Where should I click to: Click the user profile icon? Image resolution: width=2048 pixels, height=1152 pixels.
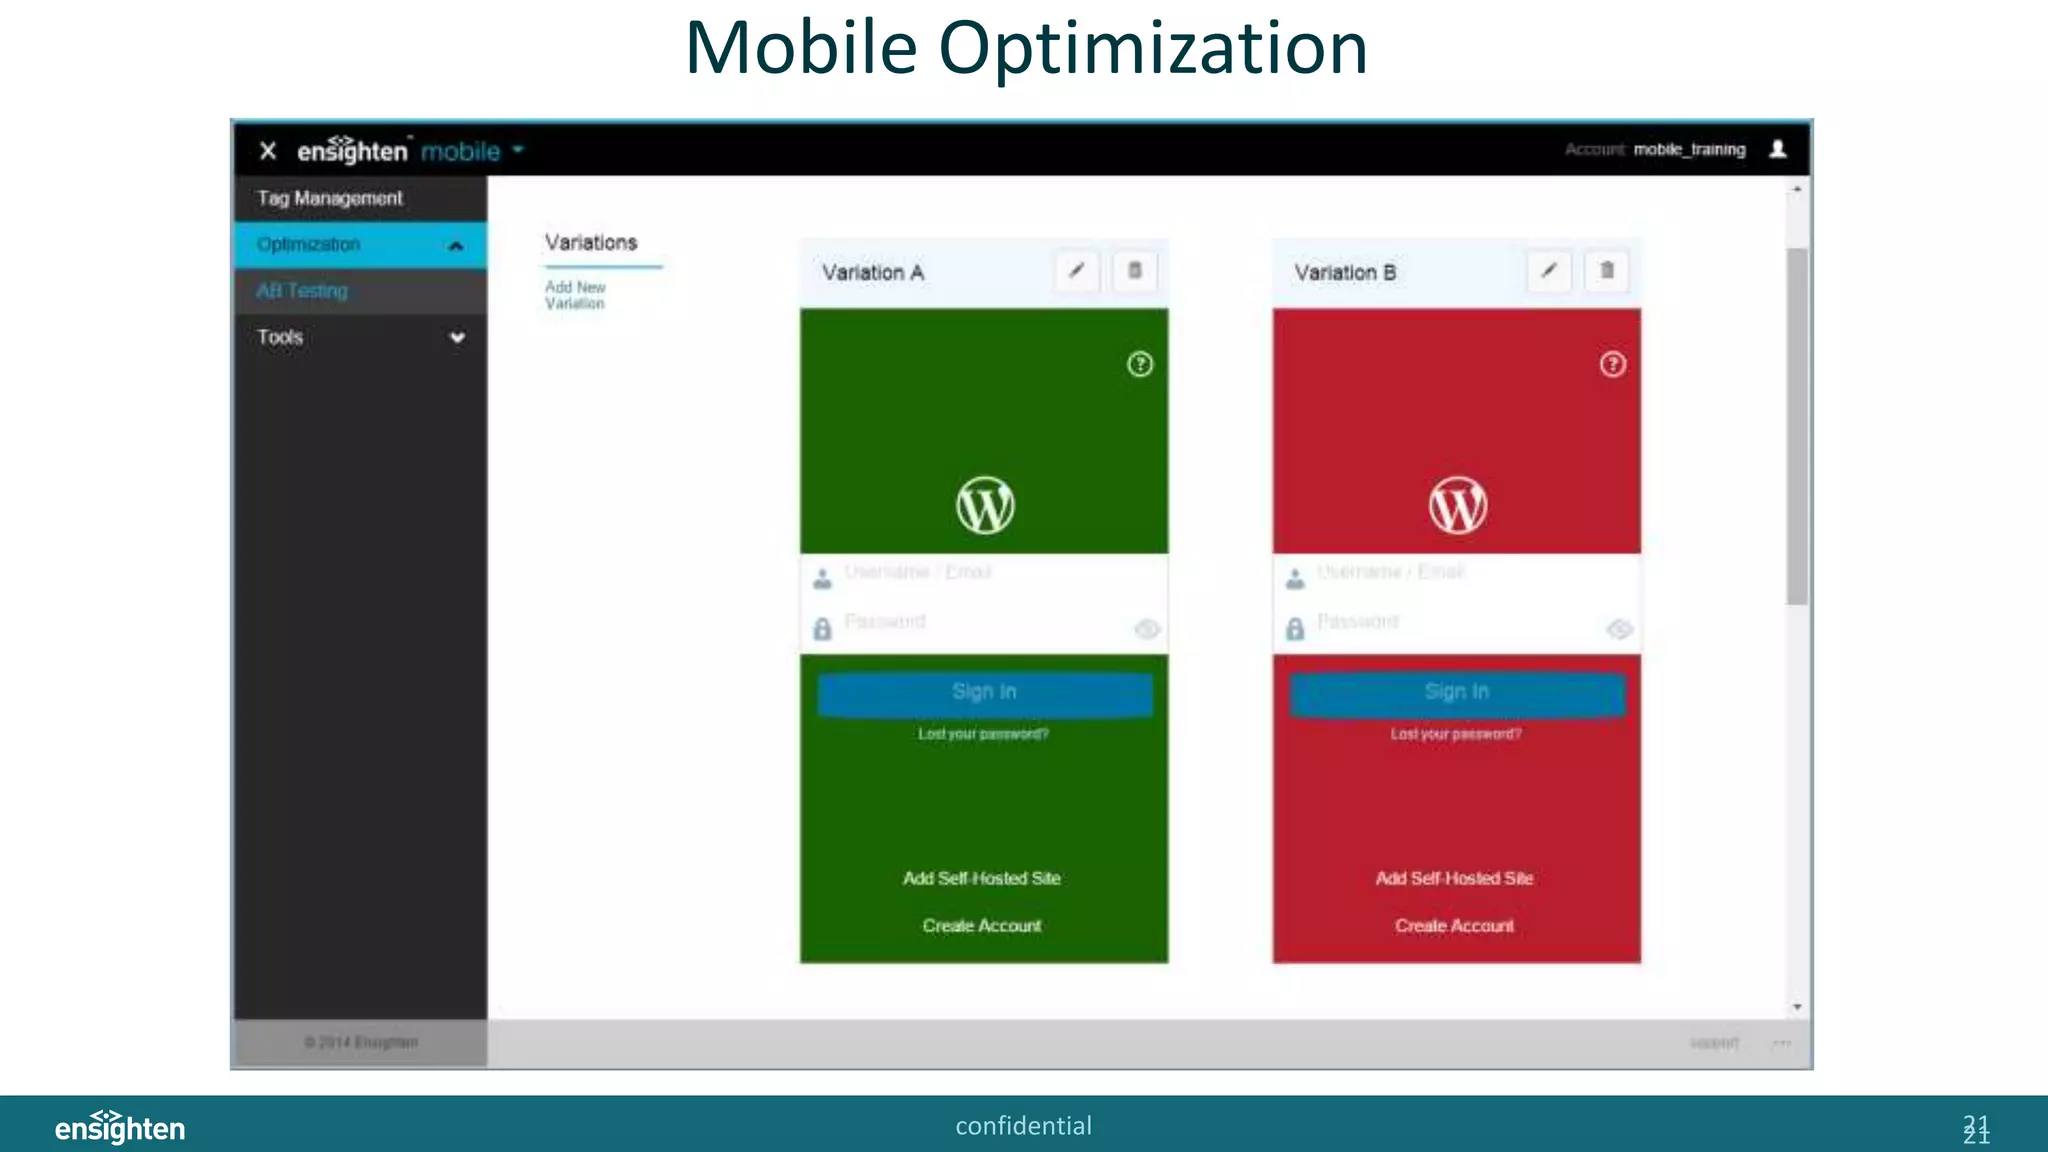coord(1777,149)
